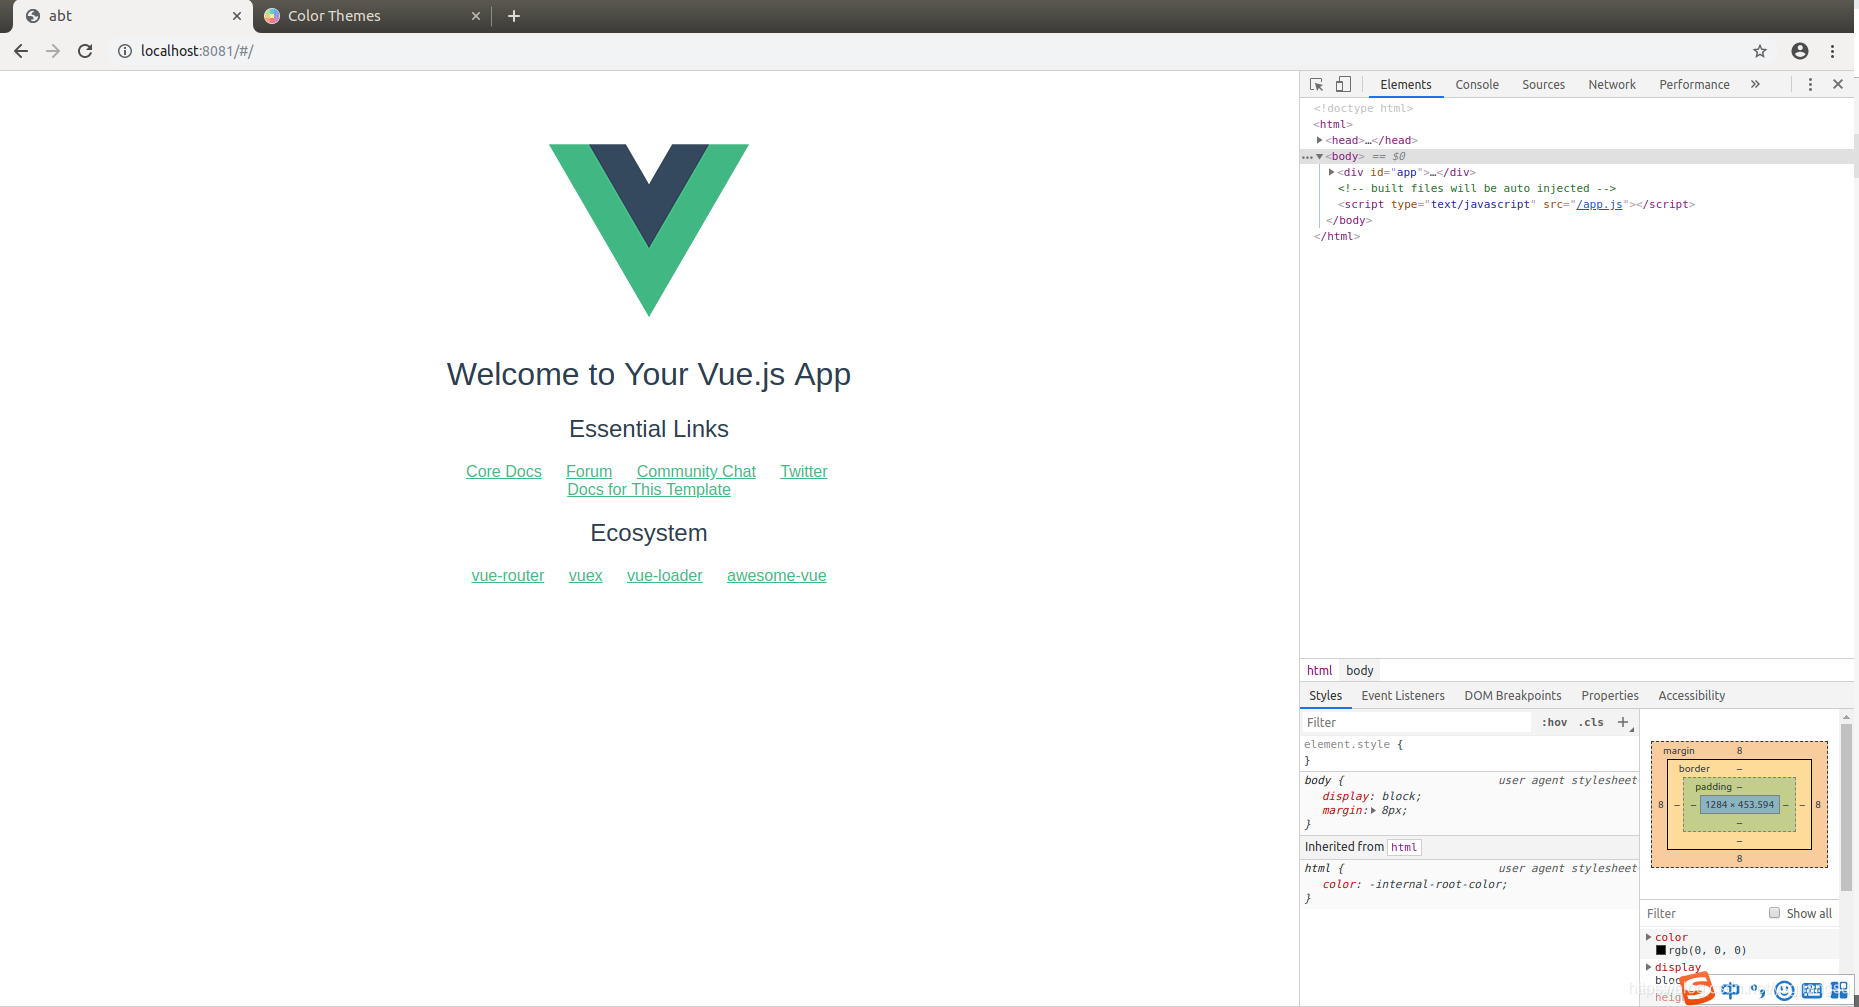The image size is (1859, 1007).
Task: Open the Event Listeners tab
Action: coord(1403,696)
